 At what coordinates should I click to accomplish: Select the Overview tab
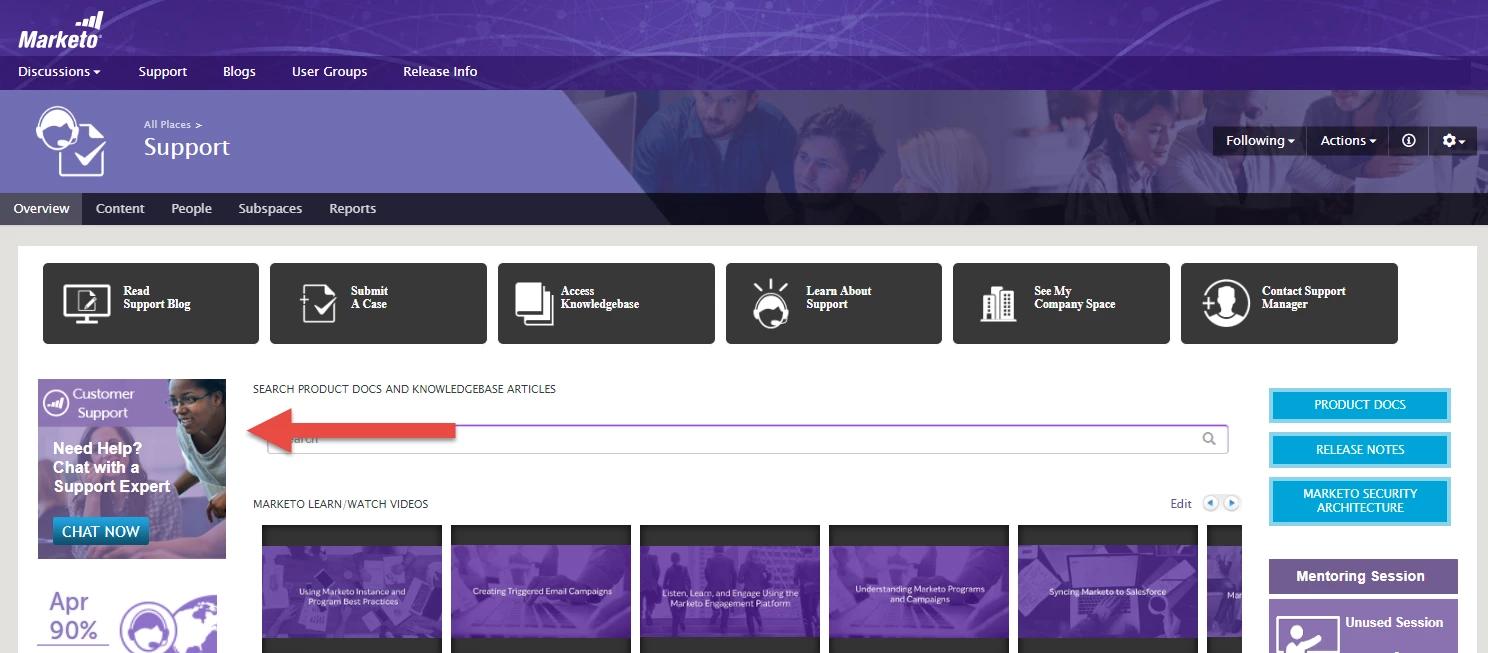point(41,209)
